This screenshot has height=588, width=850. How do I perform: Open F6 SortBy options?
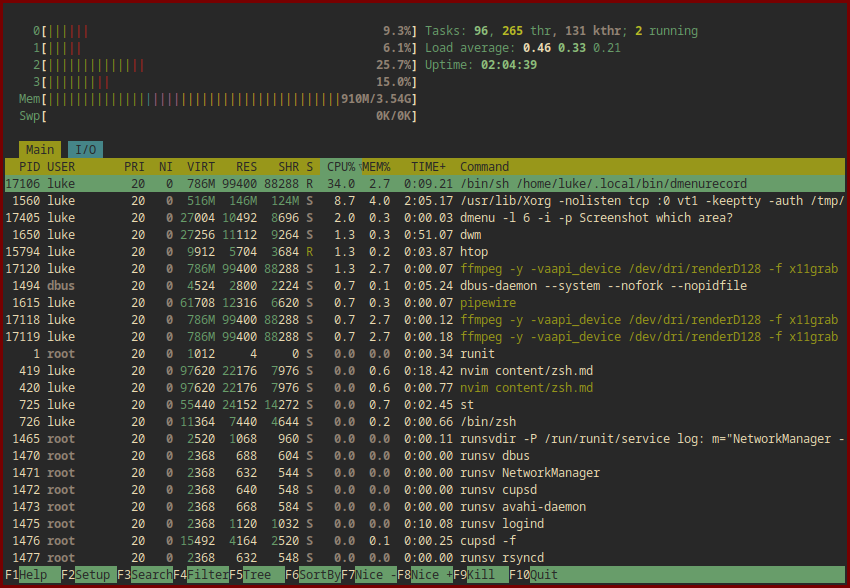[312, 575]
